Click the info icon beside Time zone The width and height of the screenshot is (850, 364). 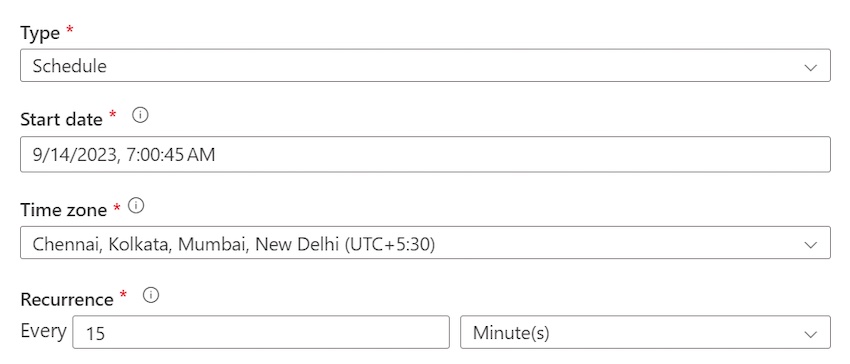click(x=137, y=206)
